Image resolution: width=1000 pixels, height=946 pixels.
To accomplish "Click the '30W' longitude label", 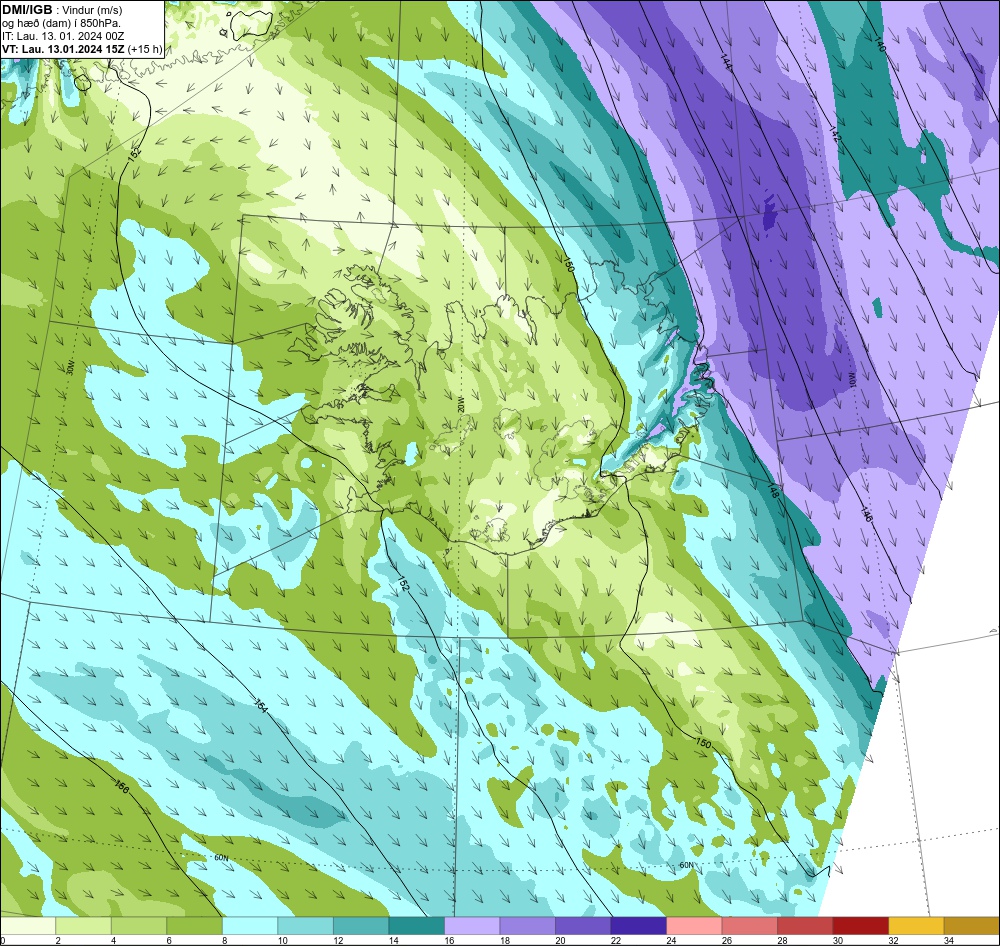I will click(x=70, y=367).
